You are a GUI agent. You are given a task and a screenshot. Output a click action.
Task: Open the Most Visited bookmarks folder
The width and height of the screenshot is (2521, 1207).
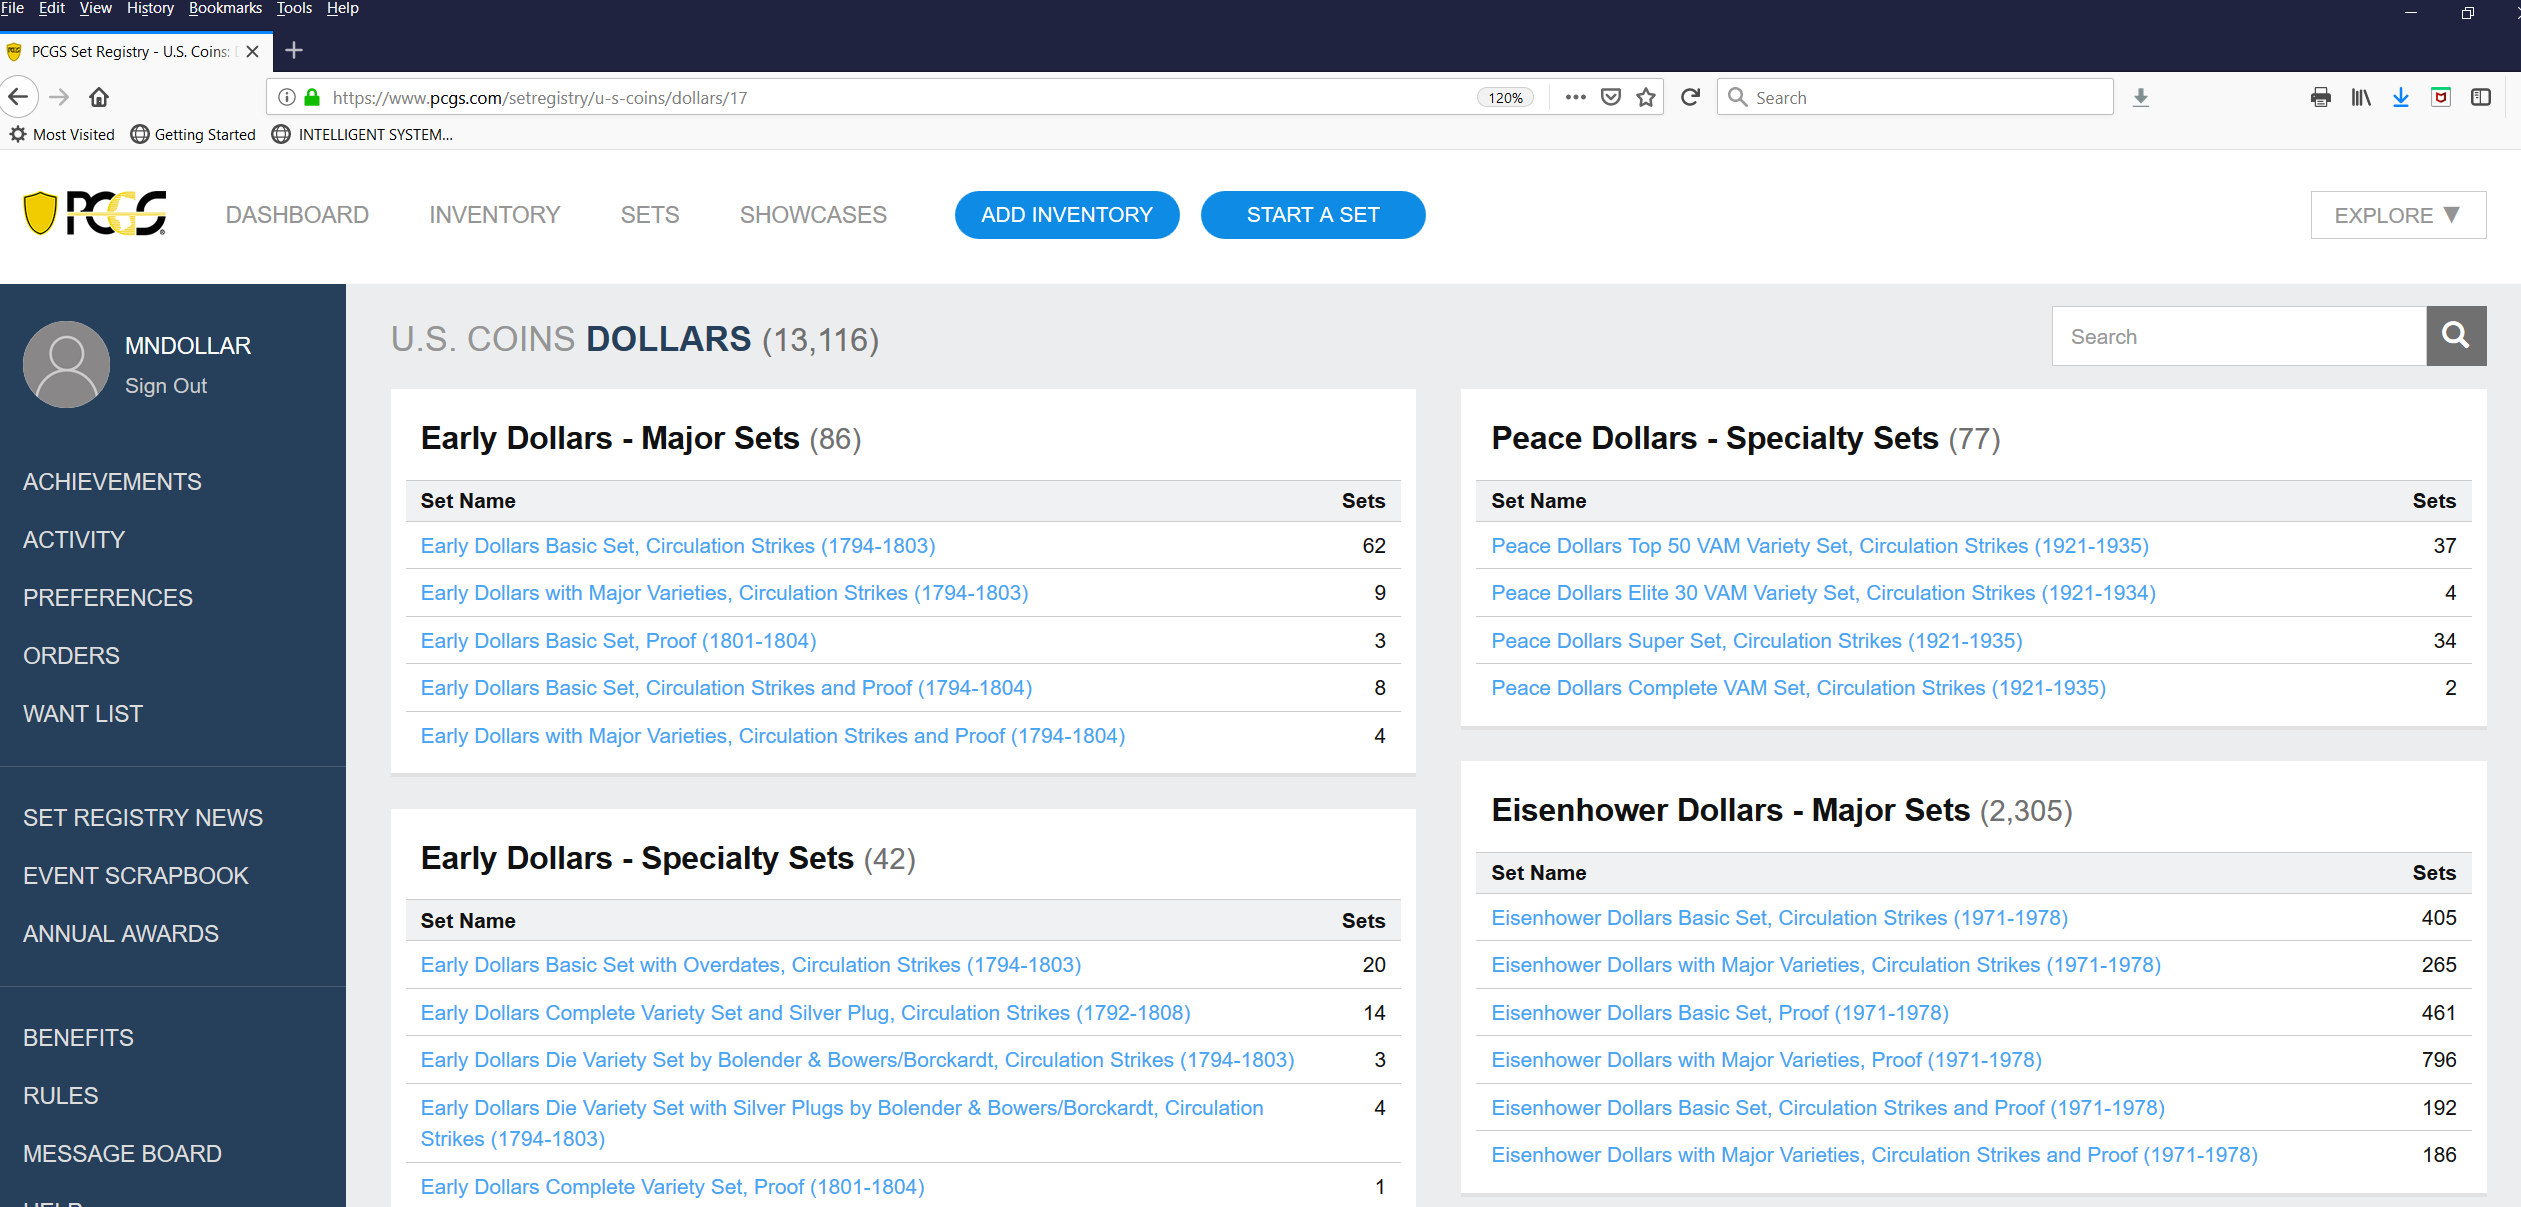point(62,134)
